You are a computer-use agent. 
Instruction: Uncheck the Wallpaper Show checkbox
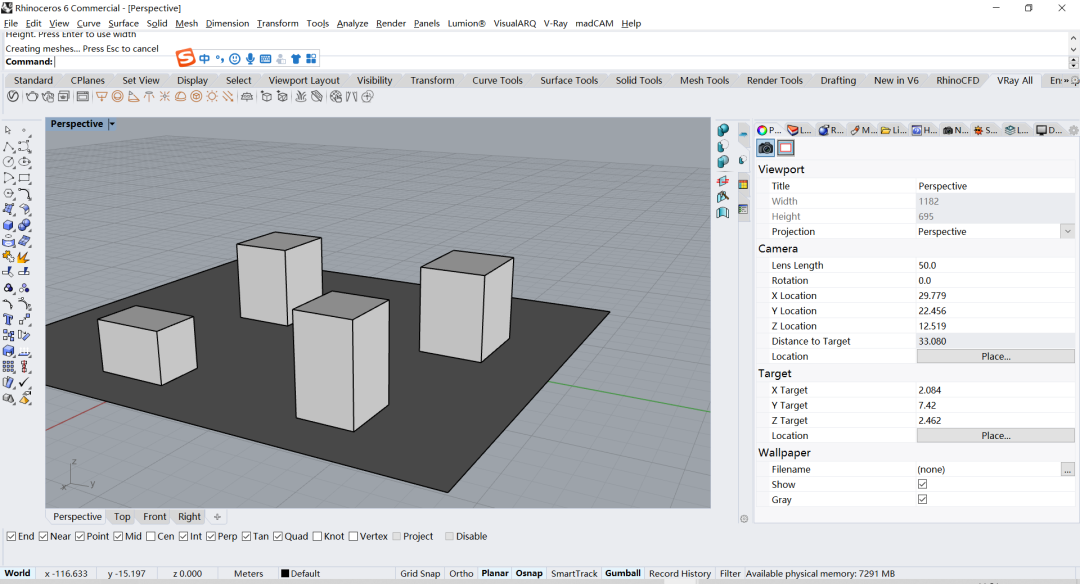pyautogui.click(x=922, y=485)
